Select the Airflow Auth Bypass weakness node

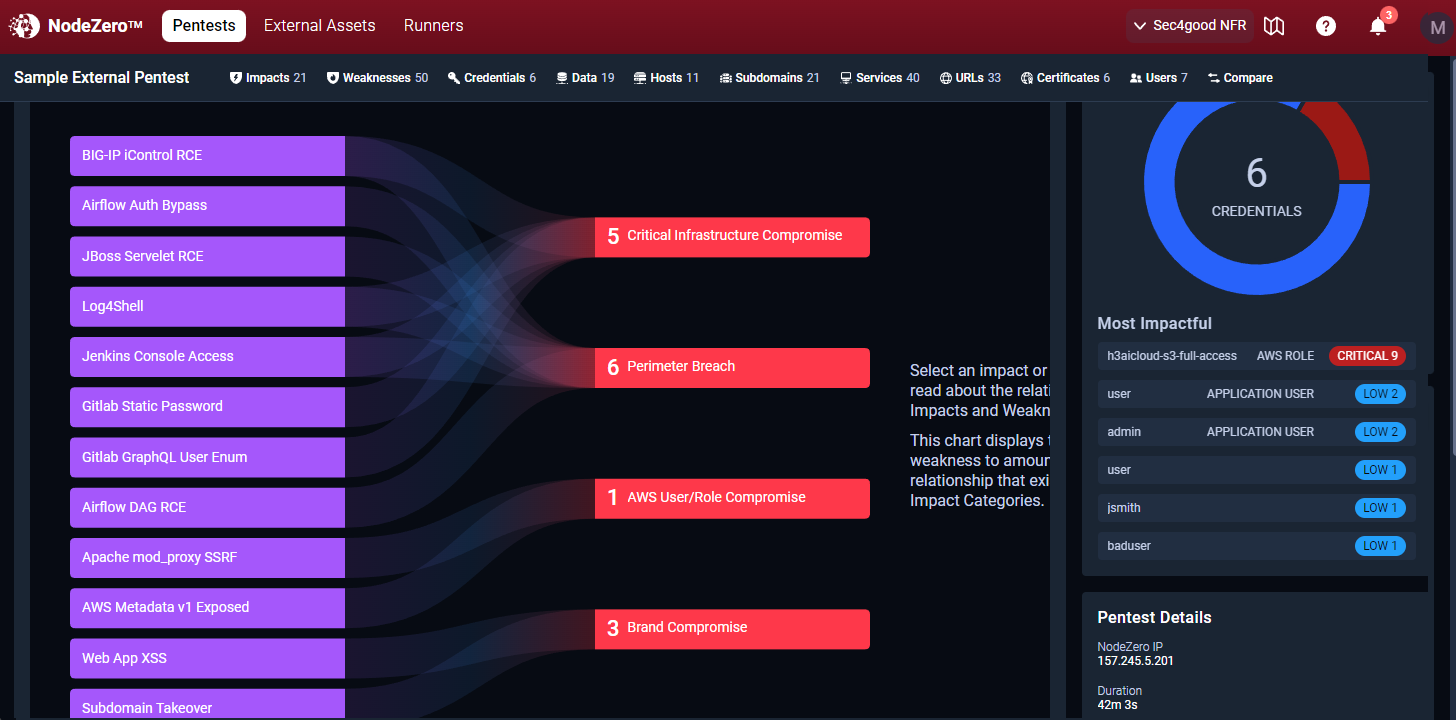(x=207, y=206)
